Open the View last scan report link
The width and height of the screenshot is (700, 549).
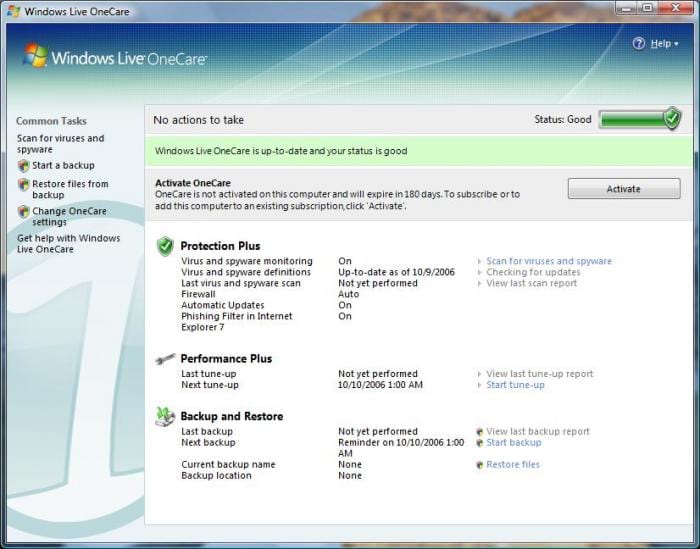(x=531, y=283)
